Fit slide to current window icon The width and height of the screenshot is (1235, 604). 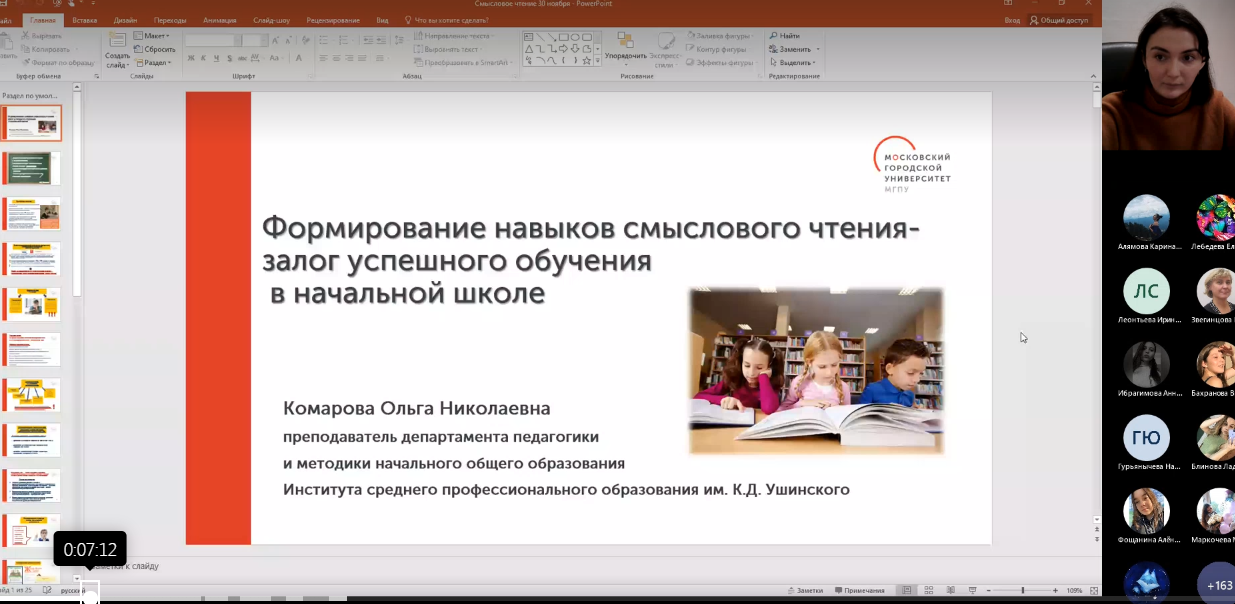coord(1094,591)
